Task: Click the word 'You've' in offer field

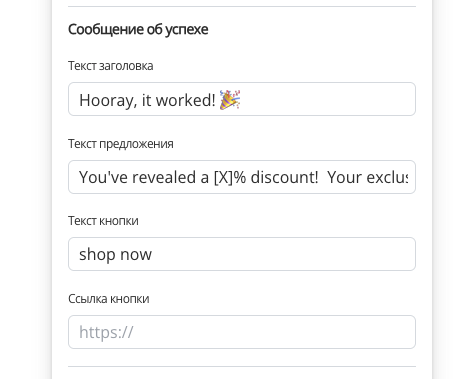Action: pyautogui.click(x=103, y=177)
